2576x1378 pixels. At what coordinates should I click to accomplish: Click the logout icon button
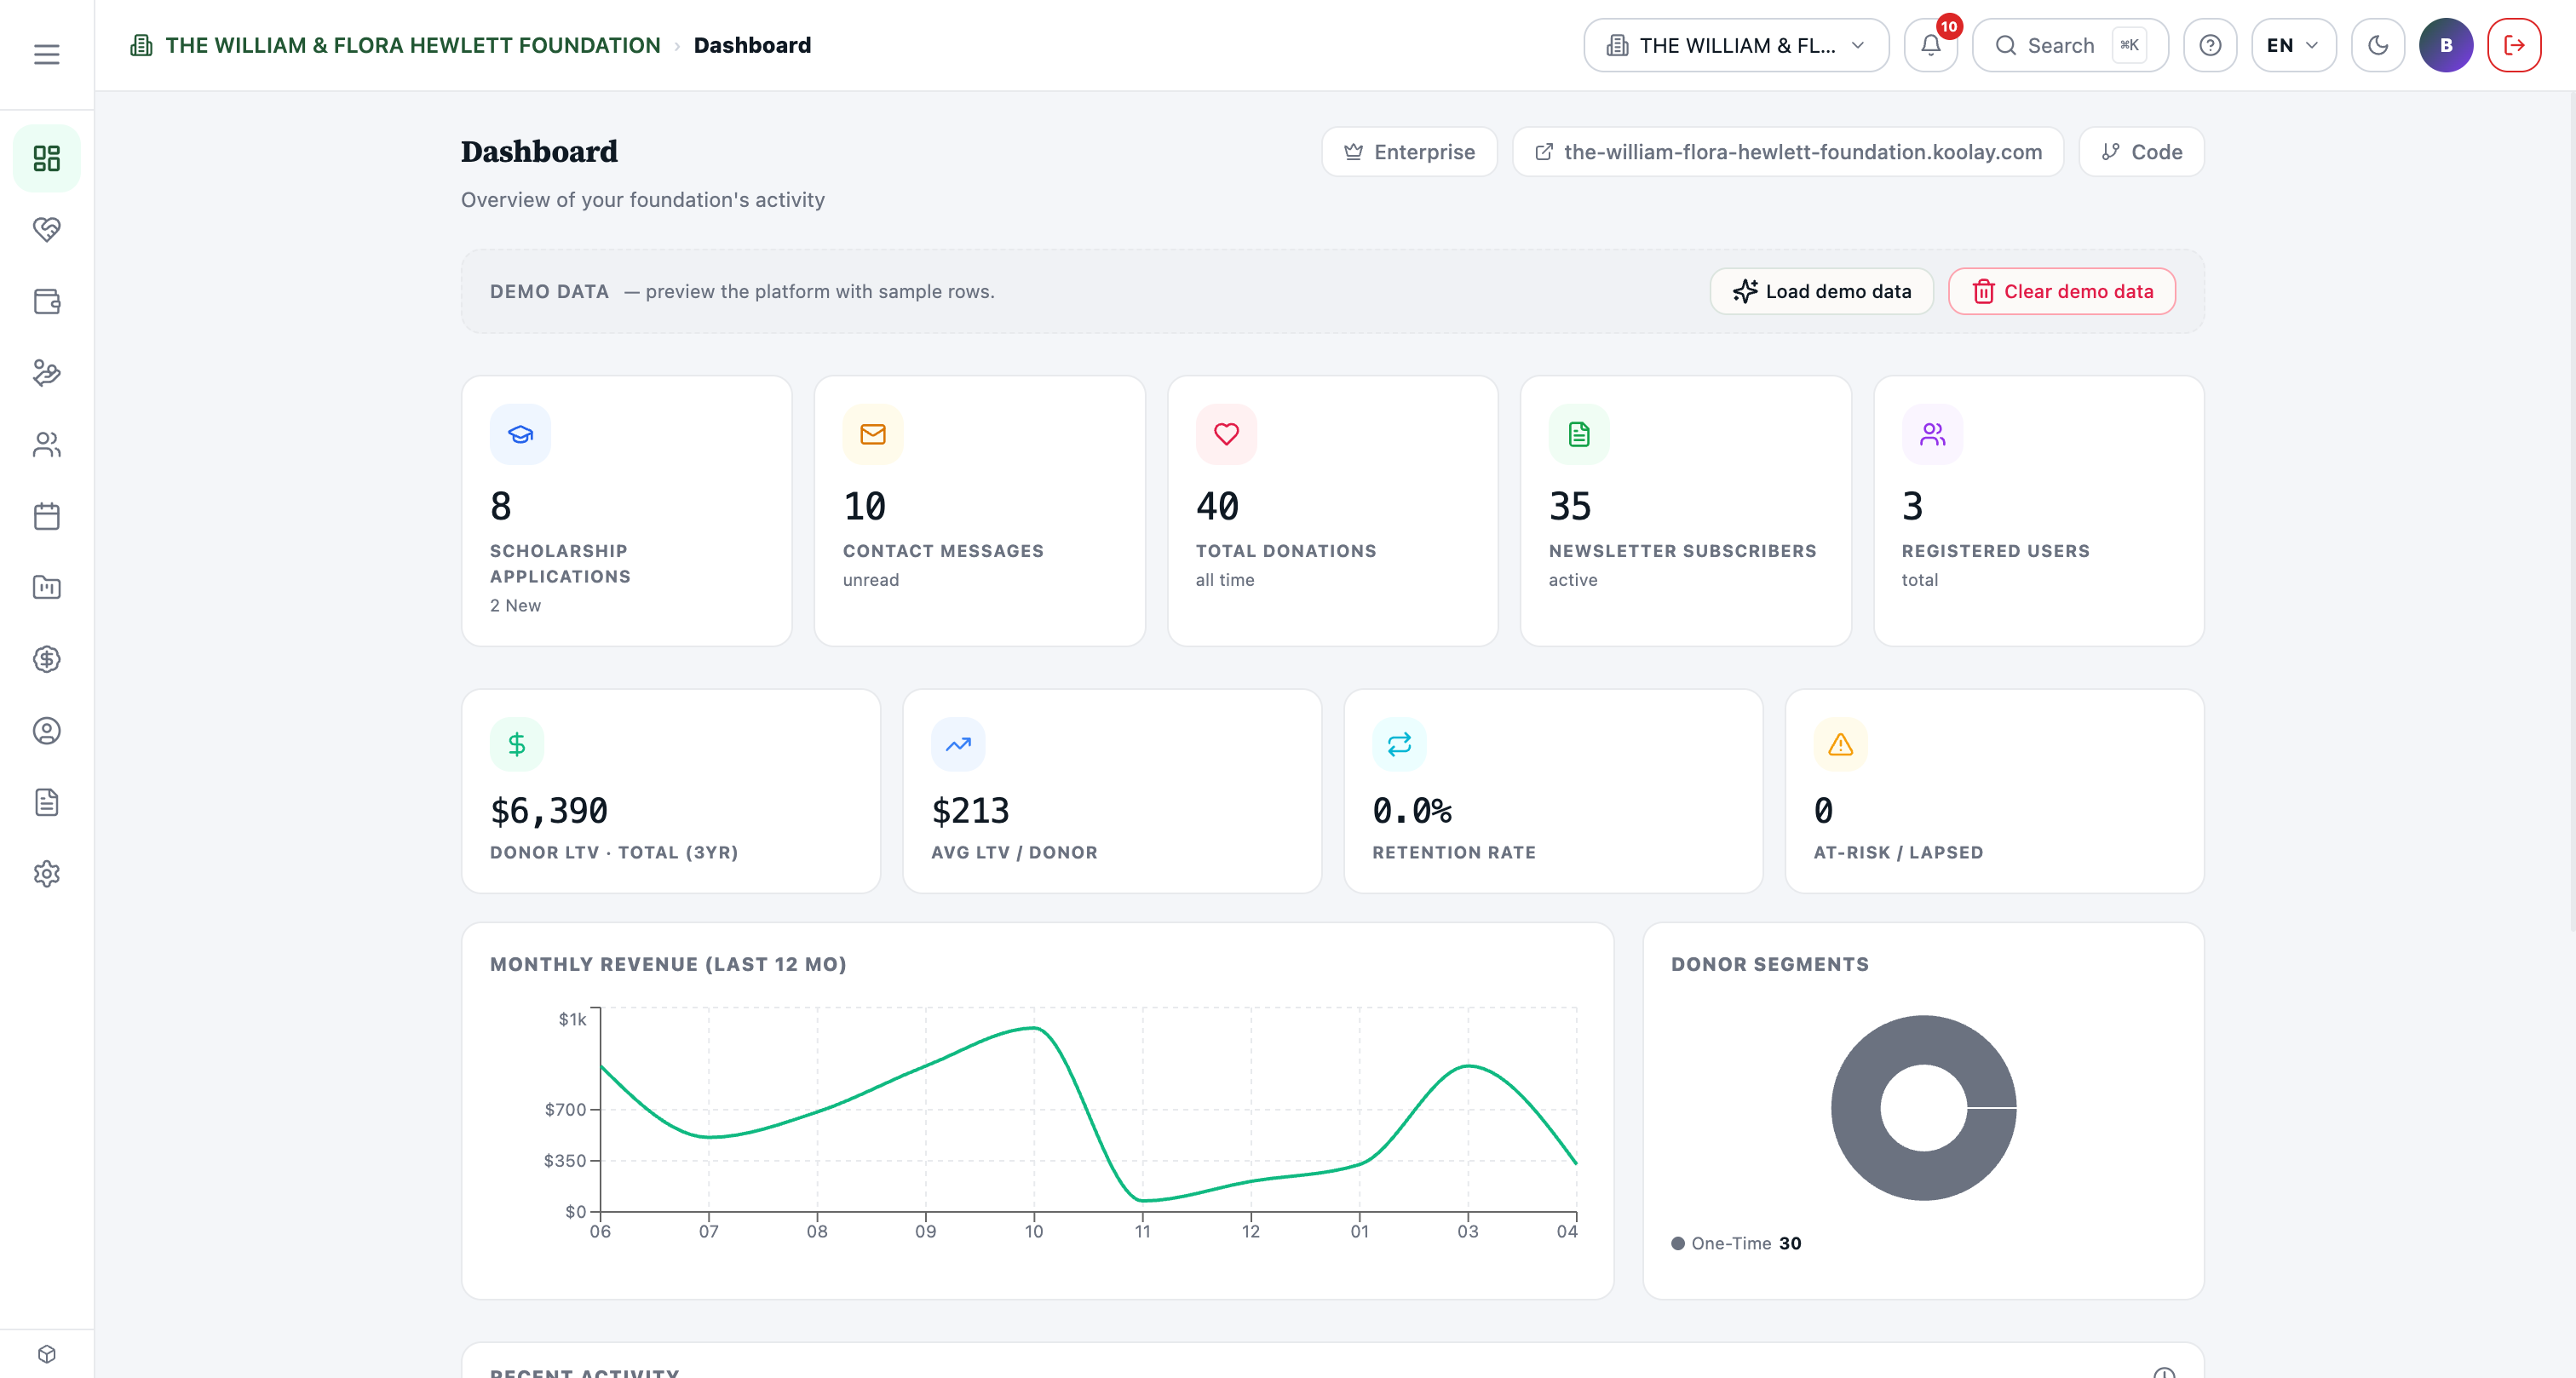tap(2514, 45)
